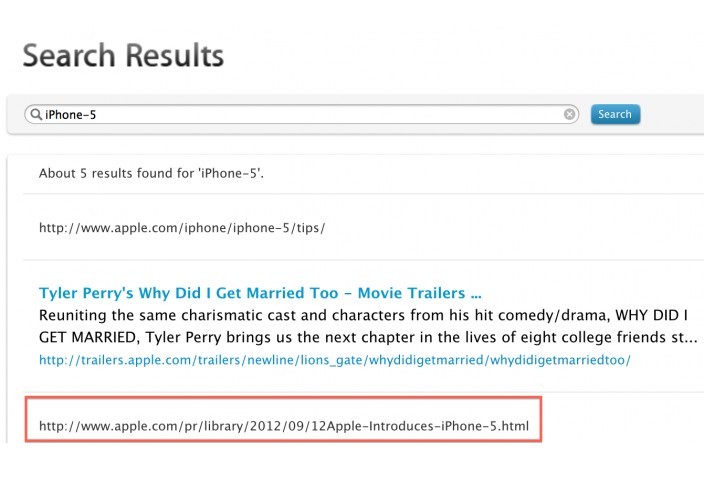Image resolution: width=707 pixels, height=479 pixels.
Task: Click the 'GET MARRIED, Tyler Perry brings' snippet line
Action: (x=368, y=337)
